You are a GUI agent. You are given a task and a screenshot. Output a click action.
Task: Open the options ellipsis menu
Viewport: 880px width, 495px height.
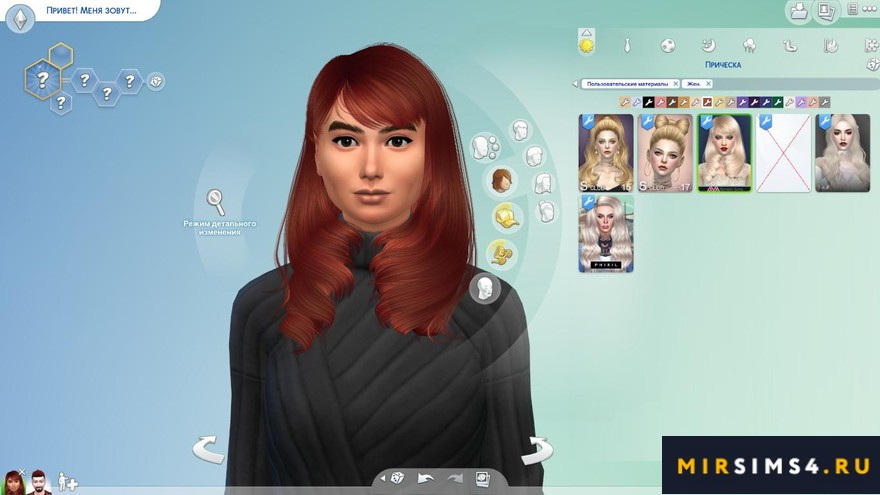coord(870,10)
